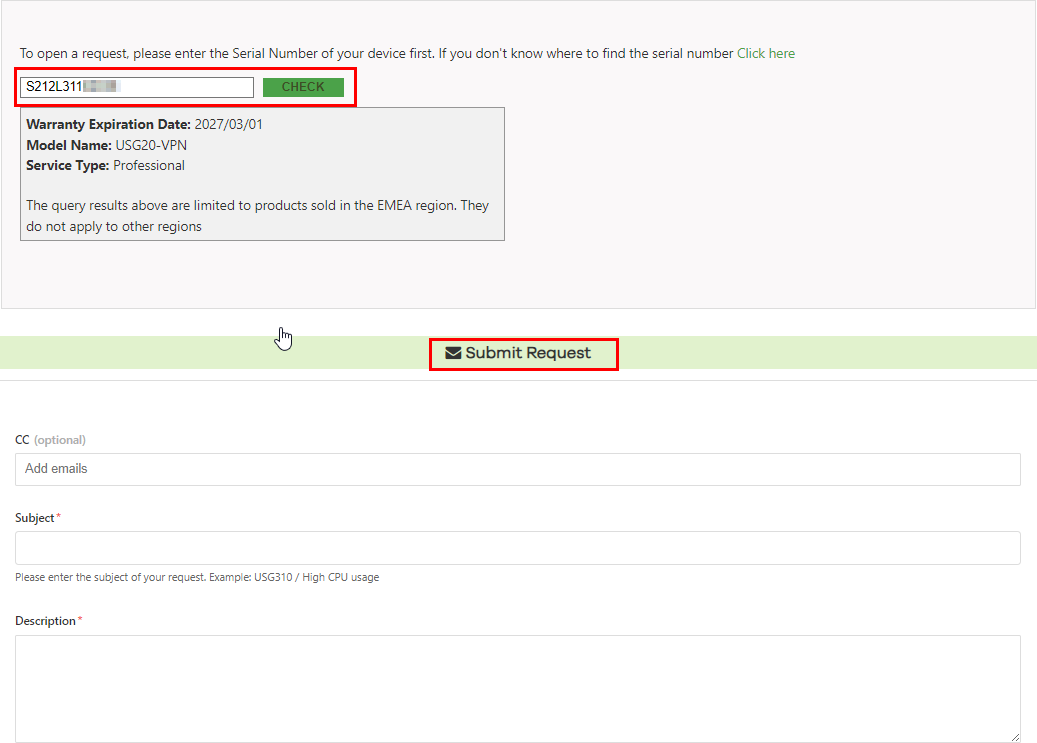
Task: Click the EMEA region disclaimer note
Action: point(257,216)
